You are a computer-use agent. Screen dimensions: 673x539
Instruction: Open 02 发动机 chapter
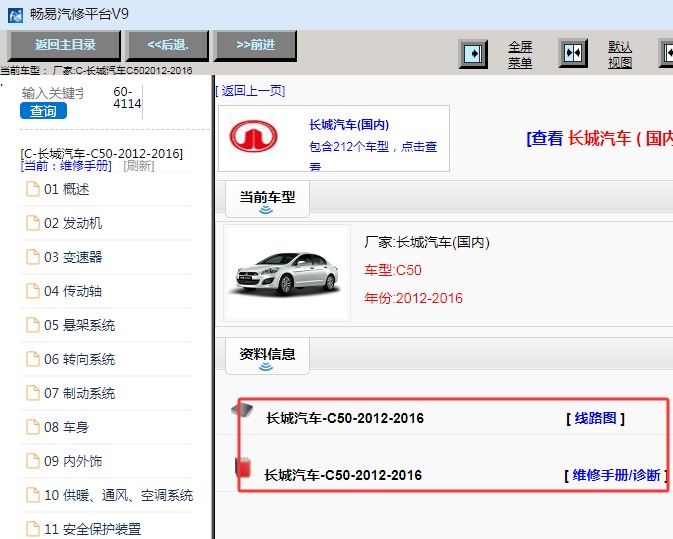[x=73, y=223]
